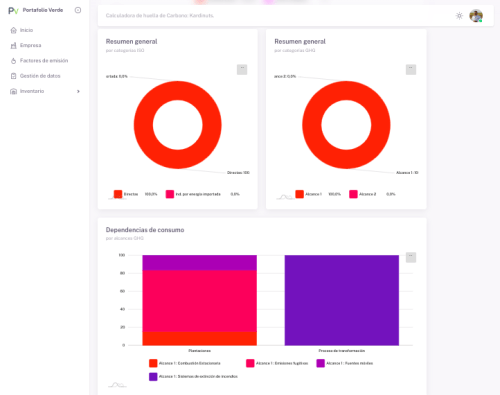The image size is (500, 395).
Task: Click the Inventario sidebar icon
Action: tap(13, 91)
